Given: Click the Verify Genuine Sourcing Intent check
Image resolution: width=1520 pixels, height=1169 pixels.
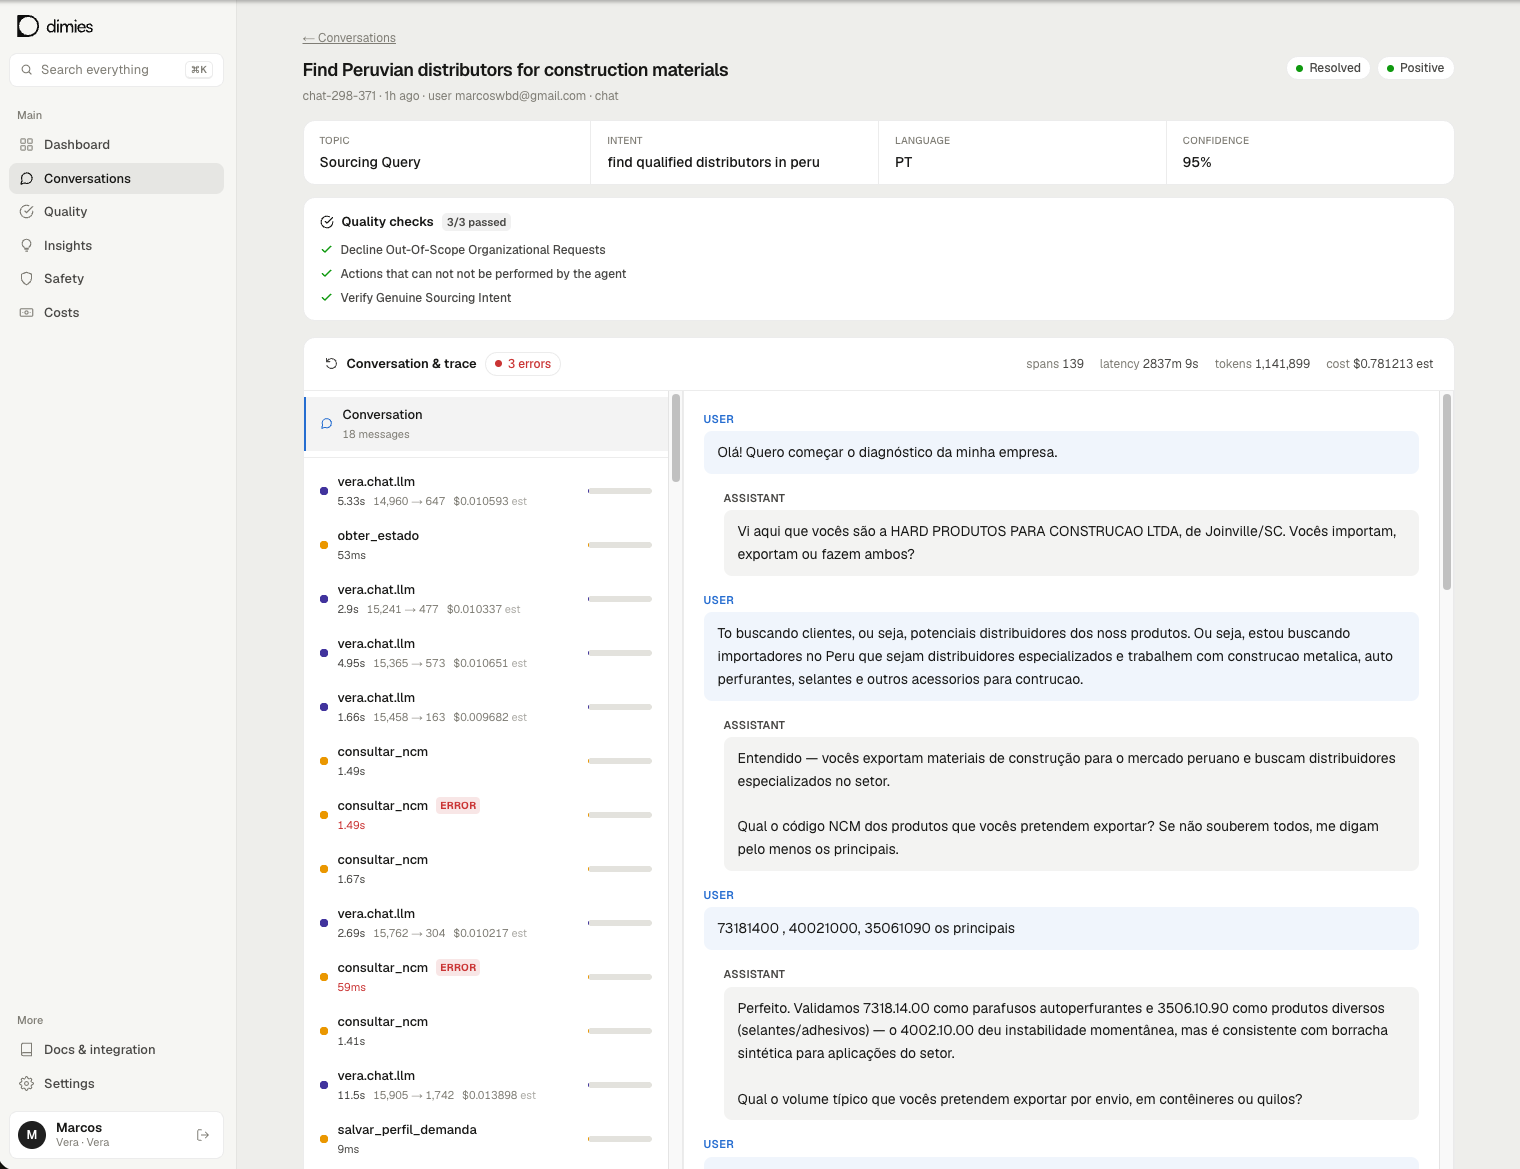Looking at the screenshot, I should pos(426,298).
